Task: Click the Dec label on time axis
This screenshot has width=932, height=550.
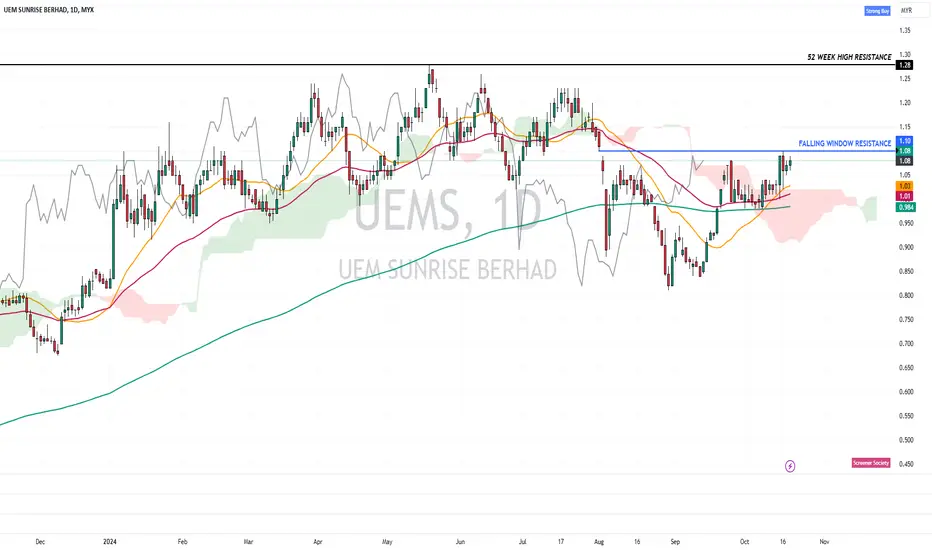Action: [40, 542]
